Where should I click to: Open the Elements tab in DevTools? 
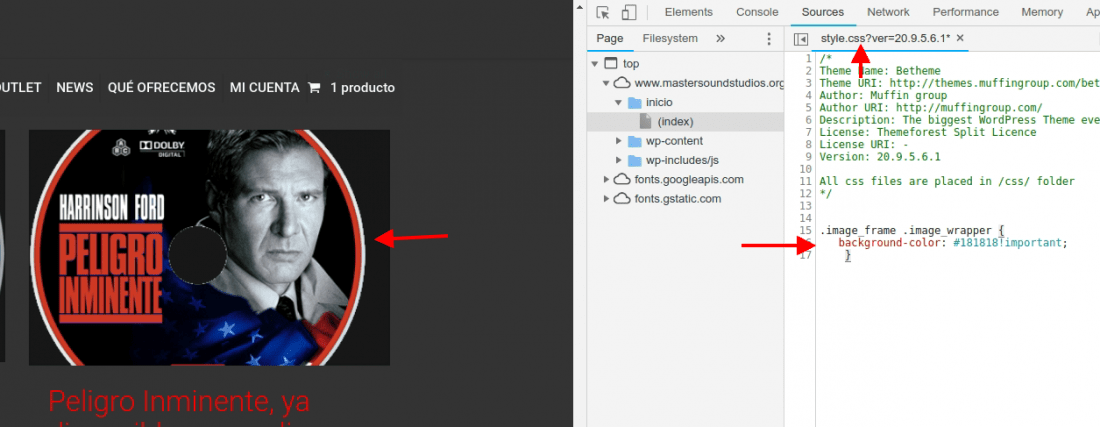tap(688, 12)
